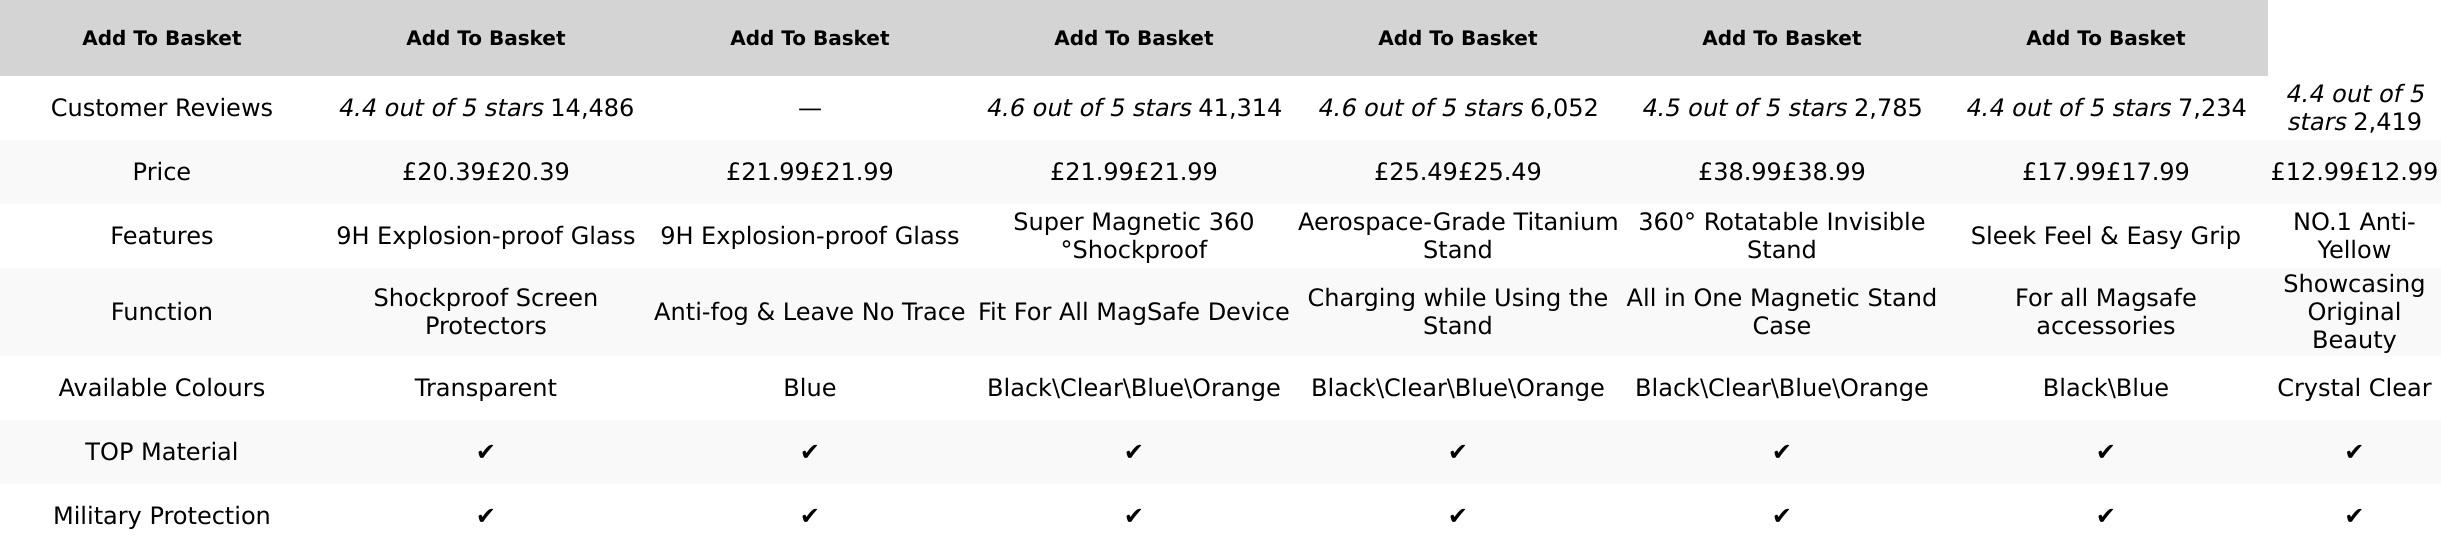The width and height of the screenshot is (2441, 548).
Task: Open the 4.4 stars 14,486 reviews link
Action: point(485,108)
